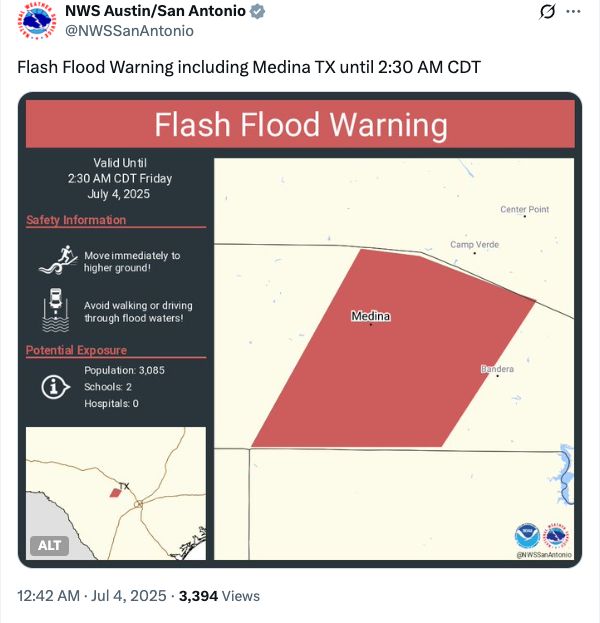The width and height of the screenshot is (600, 623).
Task: Click the Flash Flood Warning red banner
Action: click(x=300, y=124)
